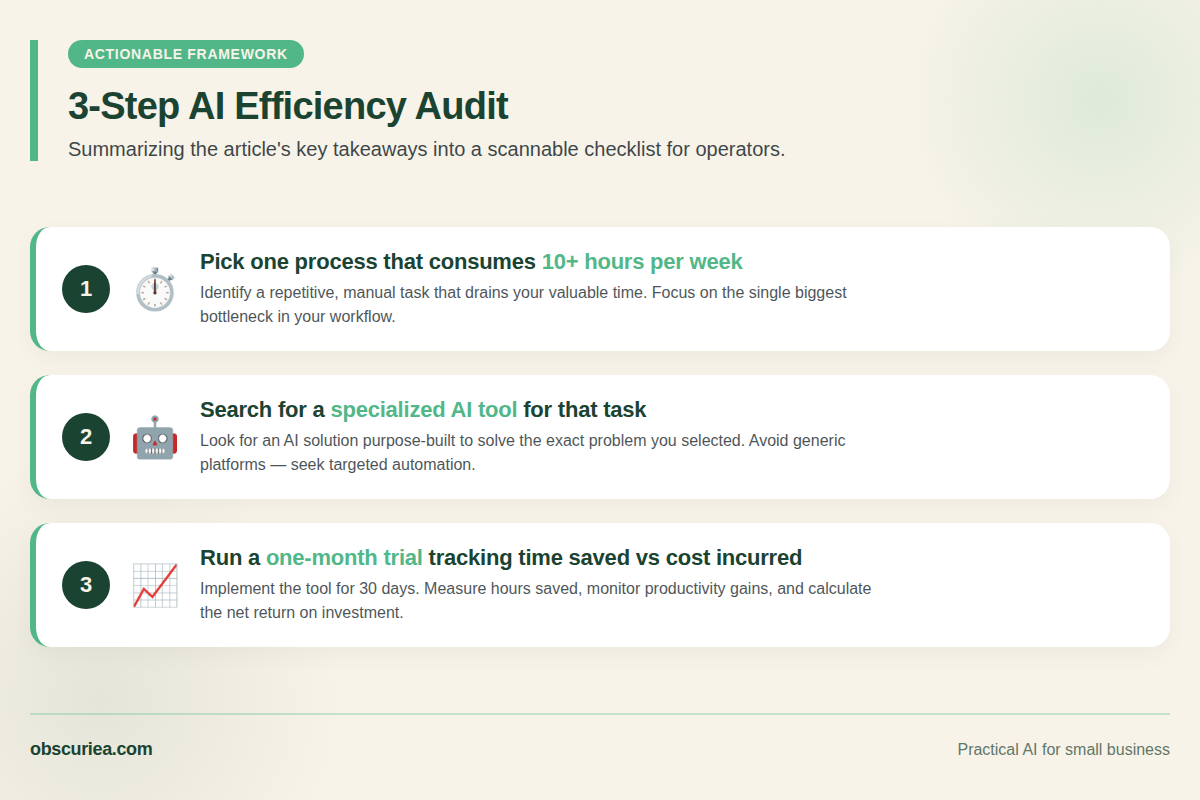Click the stopwatch icon in step 1
Screen dimensions: 1200x800
(155, 289)
